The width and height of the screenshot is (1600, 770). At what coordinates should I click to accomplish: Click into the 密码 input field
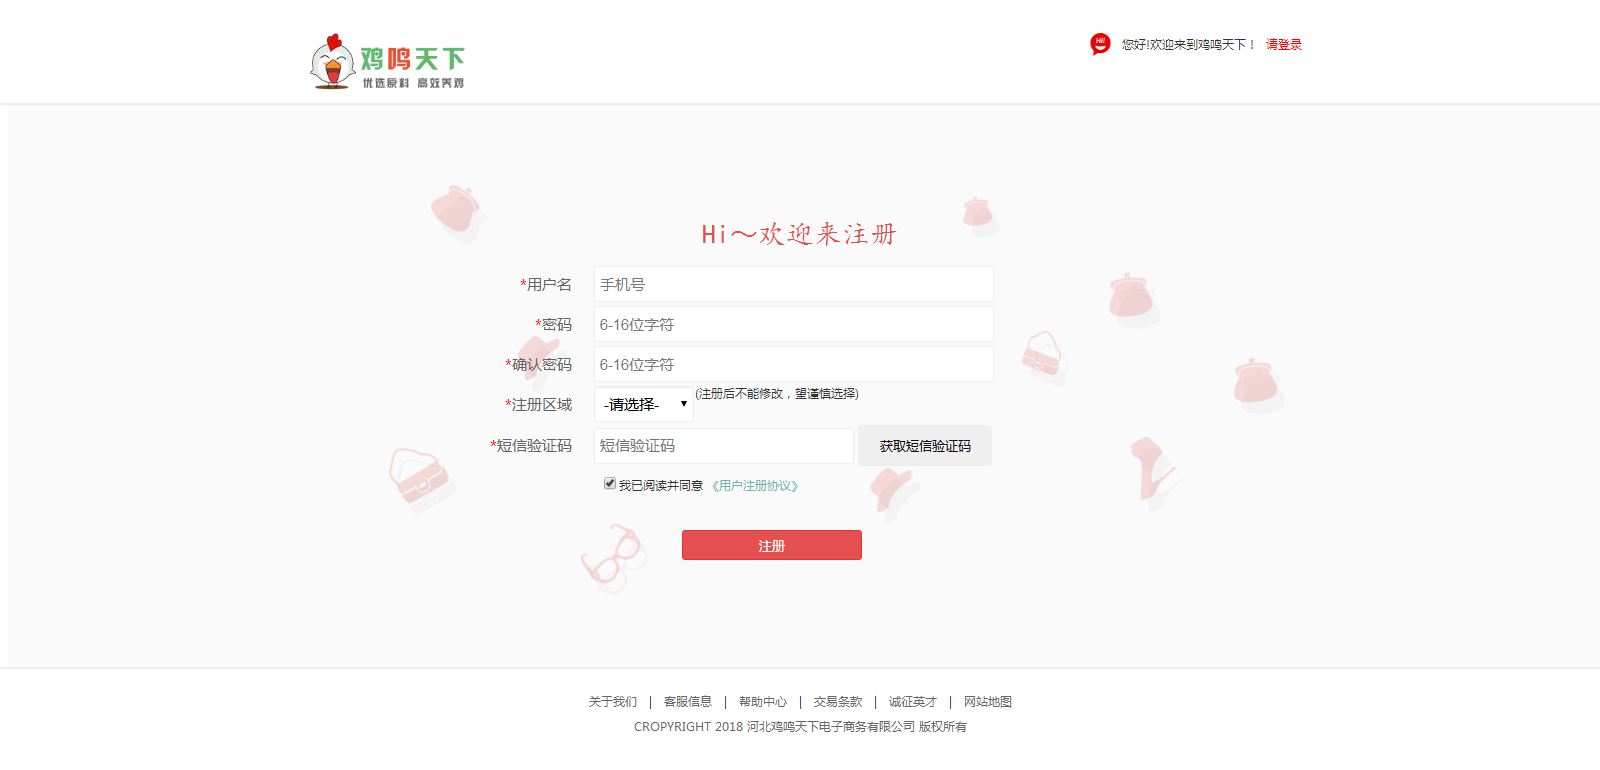793,325
